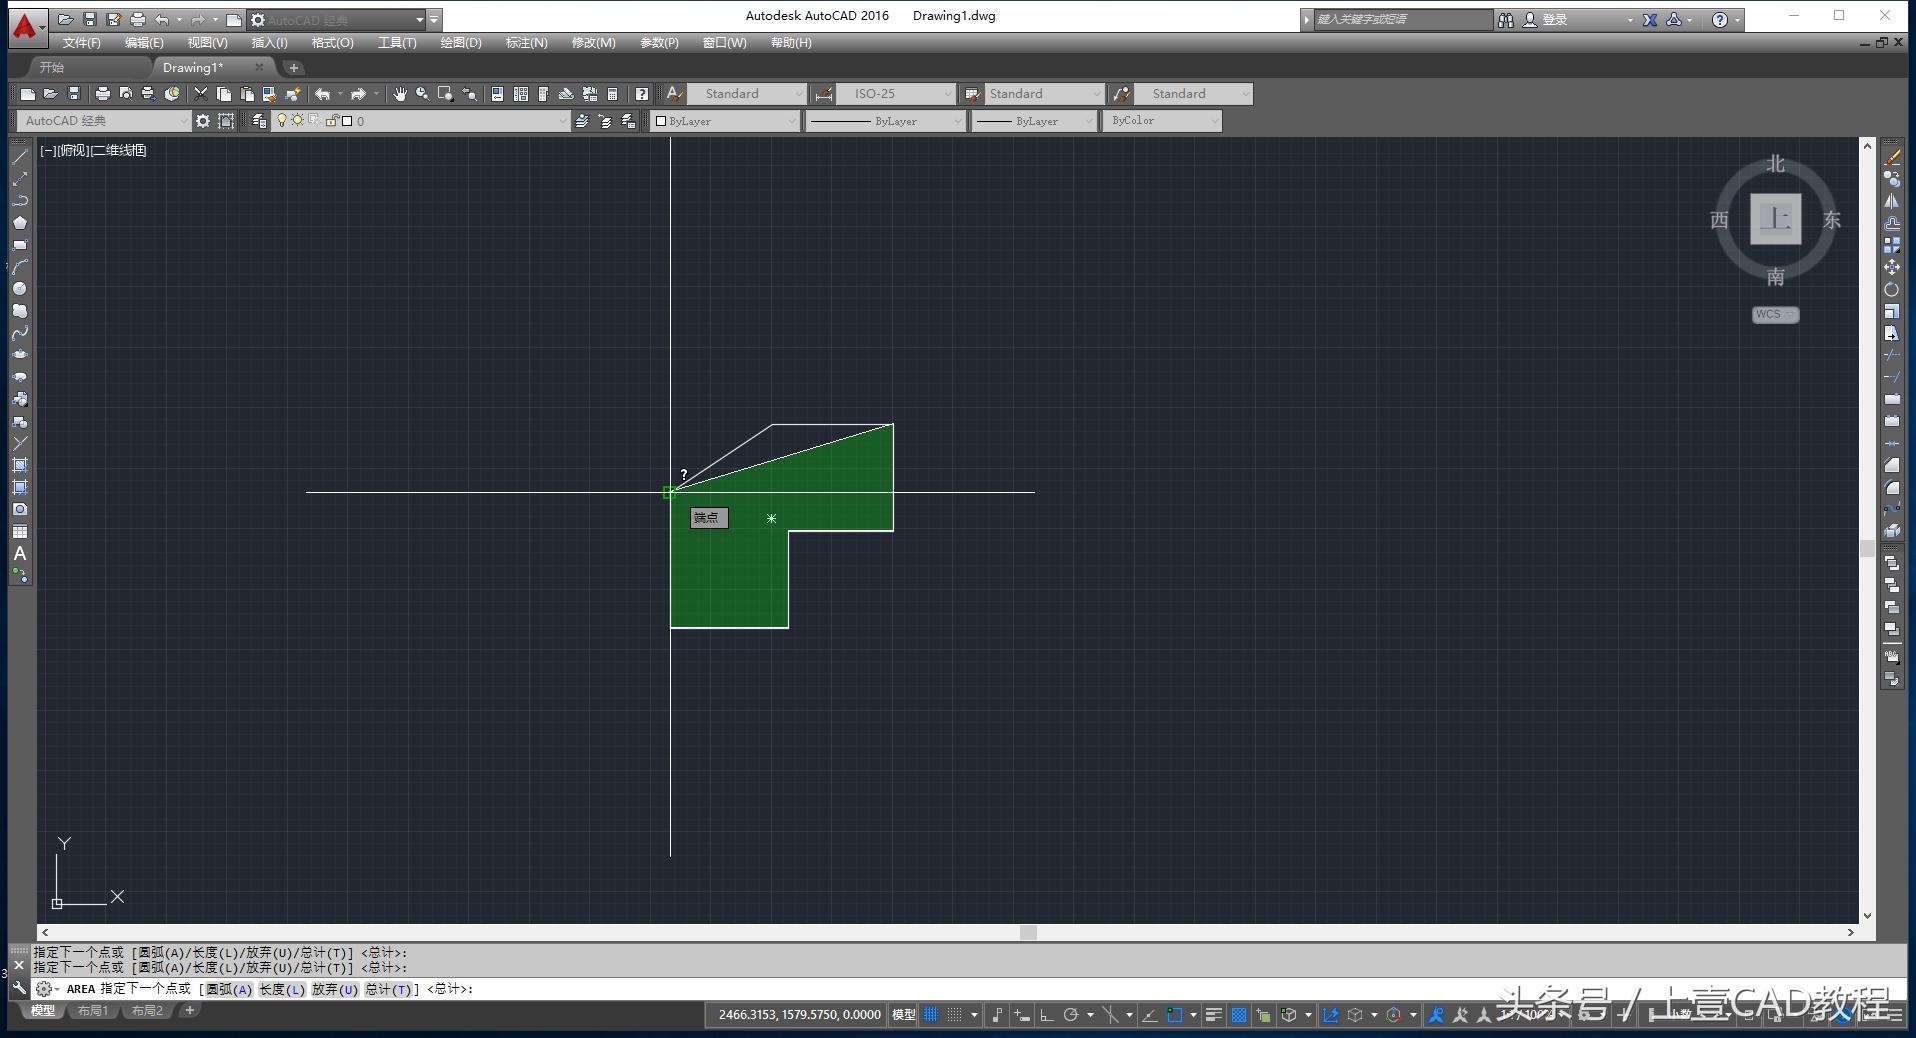1916x1038 pixels.
Task: Choose the Multiline Text tool
Action: pos(19,554)
